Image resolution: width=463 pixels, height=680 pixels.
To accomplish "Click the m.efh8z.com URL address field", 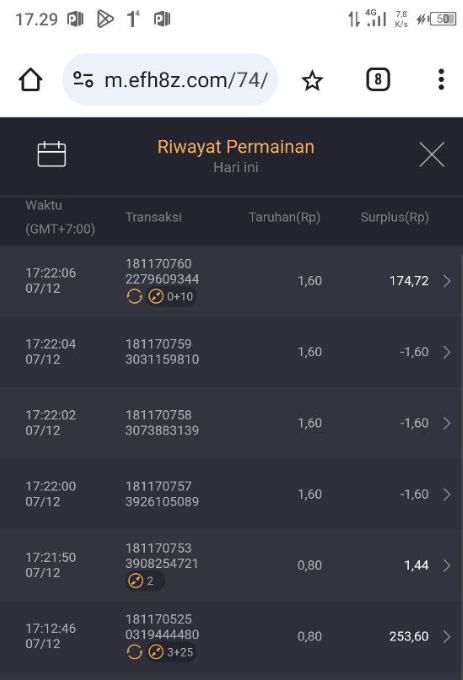I will 170,80.
